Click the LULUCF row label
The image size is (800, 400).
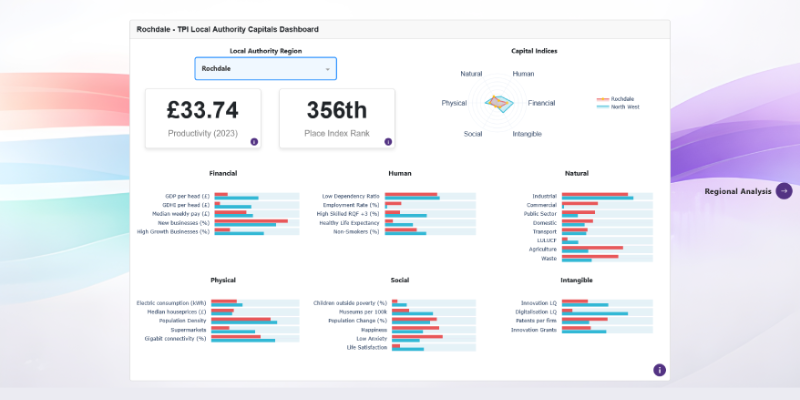tap(546, 240)
